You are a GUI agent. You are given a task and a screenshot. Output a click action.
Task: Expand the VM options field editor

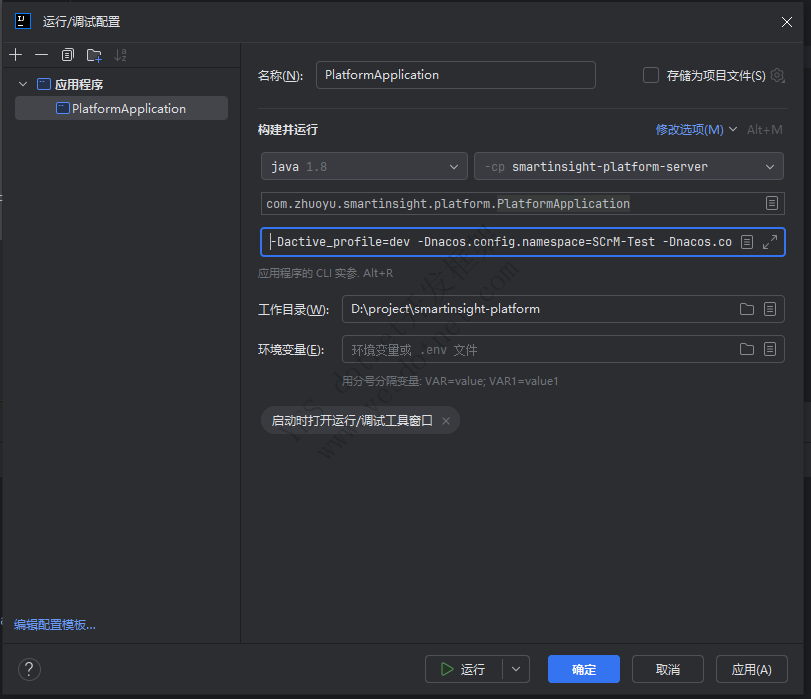click(770, 242)
